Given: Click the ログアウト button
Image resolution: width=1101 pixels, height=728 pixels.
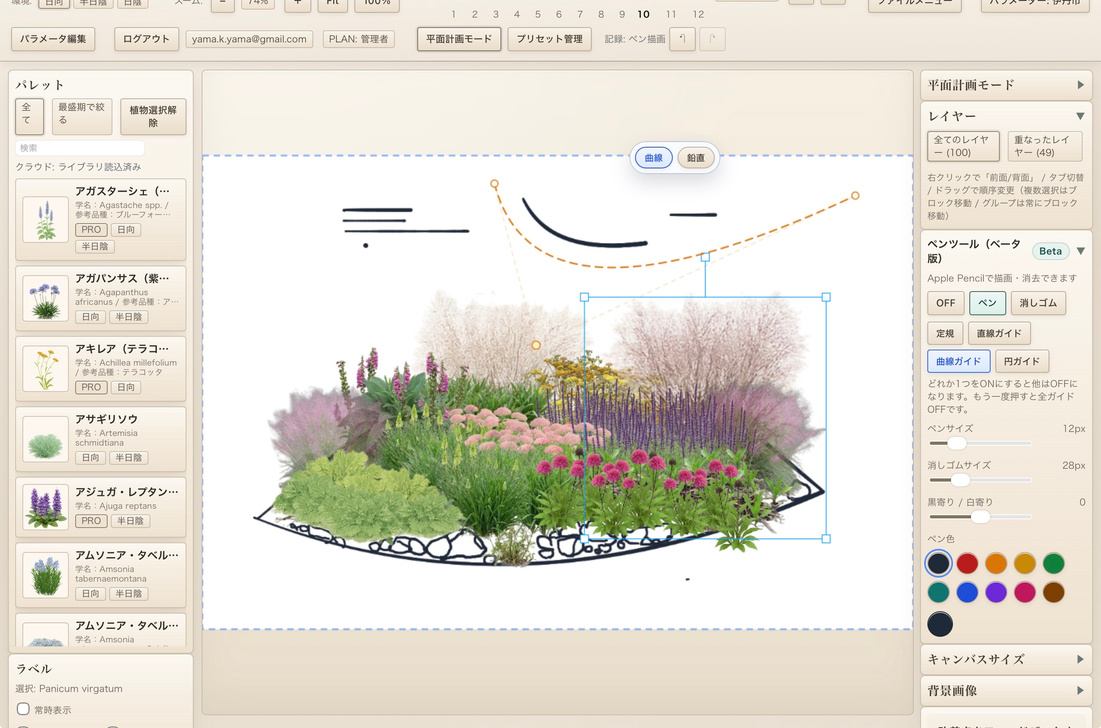Looking at the screenshot, I should coord(146,39).
